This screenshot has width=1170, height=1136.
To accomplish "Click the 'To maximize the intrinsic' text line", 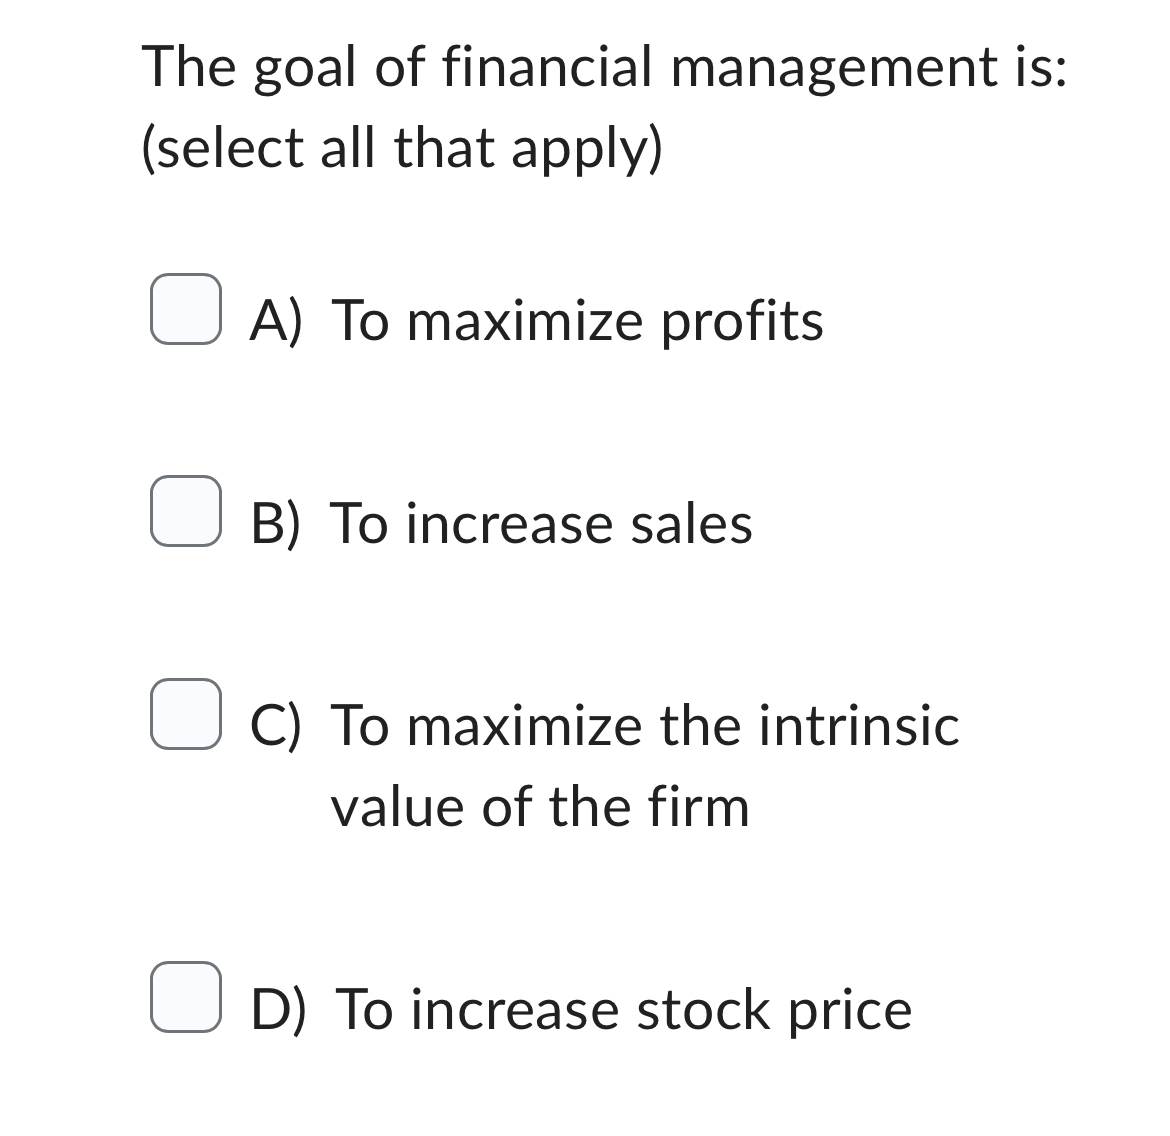I will tap(645, 725).
